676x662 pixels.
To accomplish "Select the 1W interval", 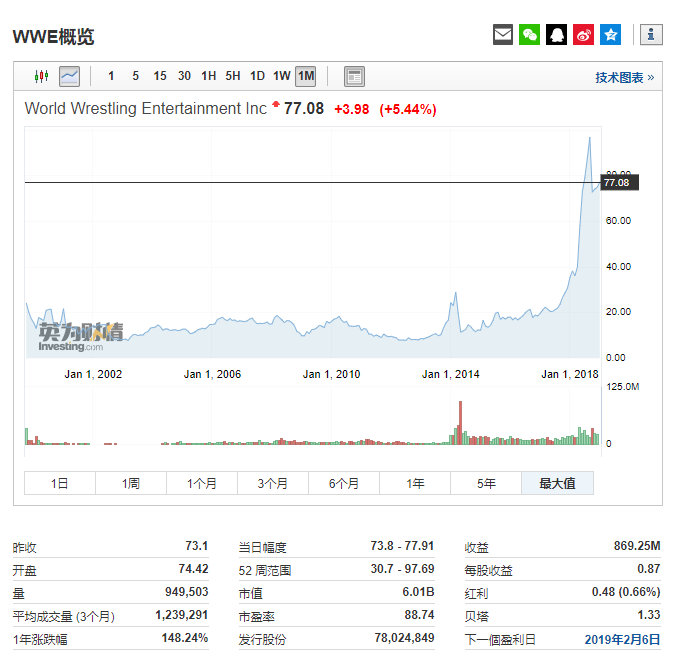I will pos(282,76).
